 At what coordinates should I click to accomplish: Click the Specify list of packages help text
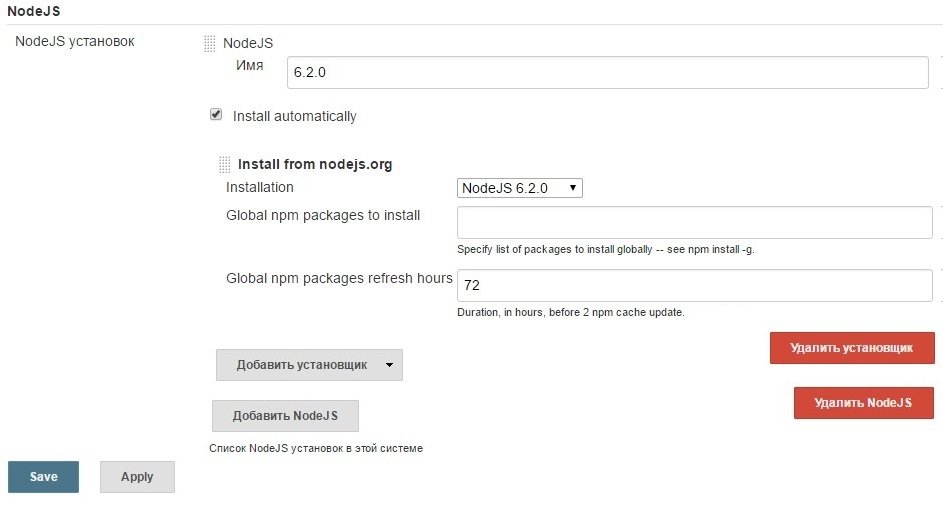click(x=606, y=249)
